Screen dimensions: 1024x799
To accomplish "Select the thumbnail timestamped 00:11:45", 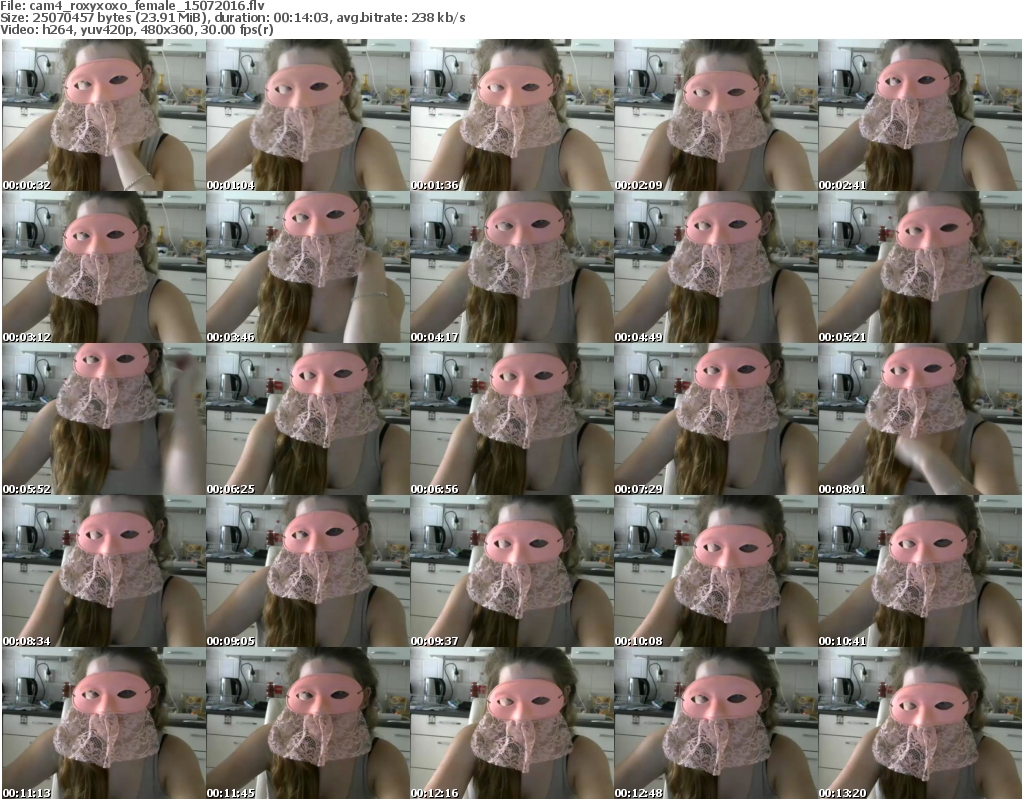I will coord(308,723).
